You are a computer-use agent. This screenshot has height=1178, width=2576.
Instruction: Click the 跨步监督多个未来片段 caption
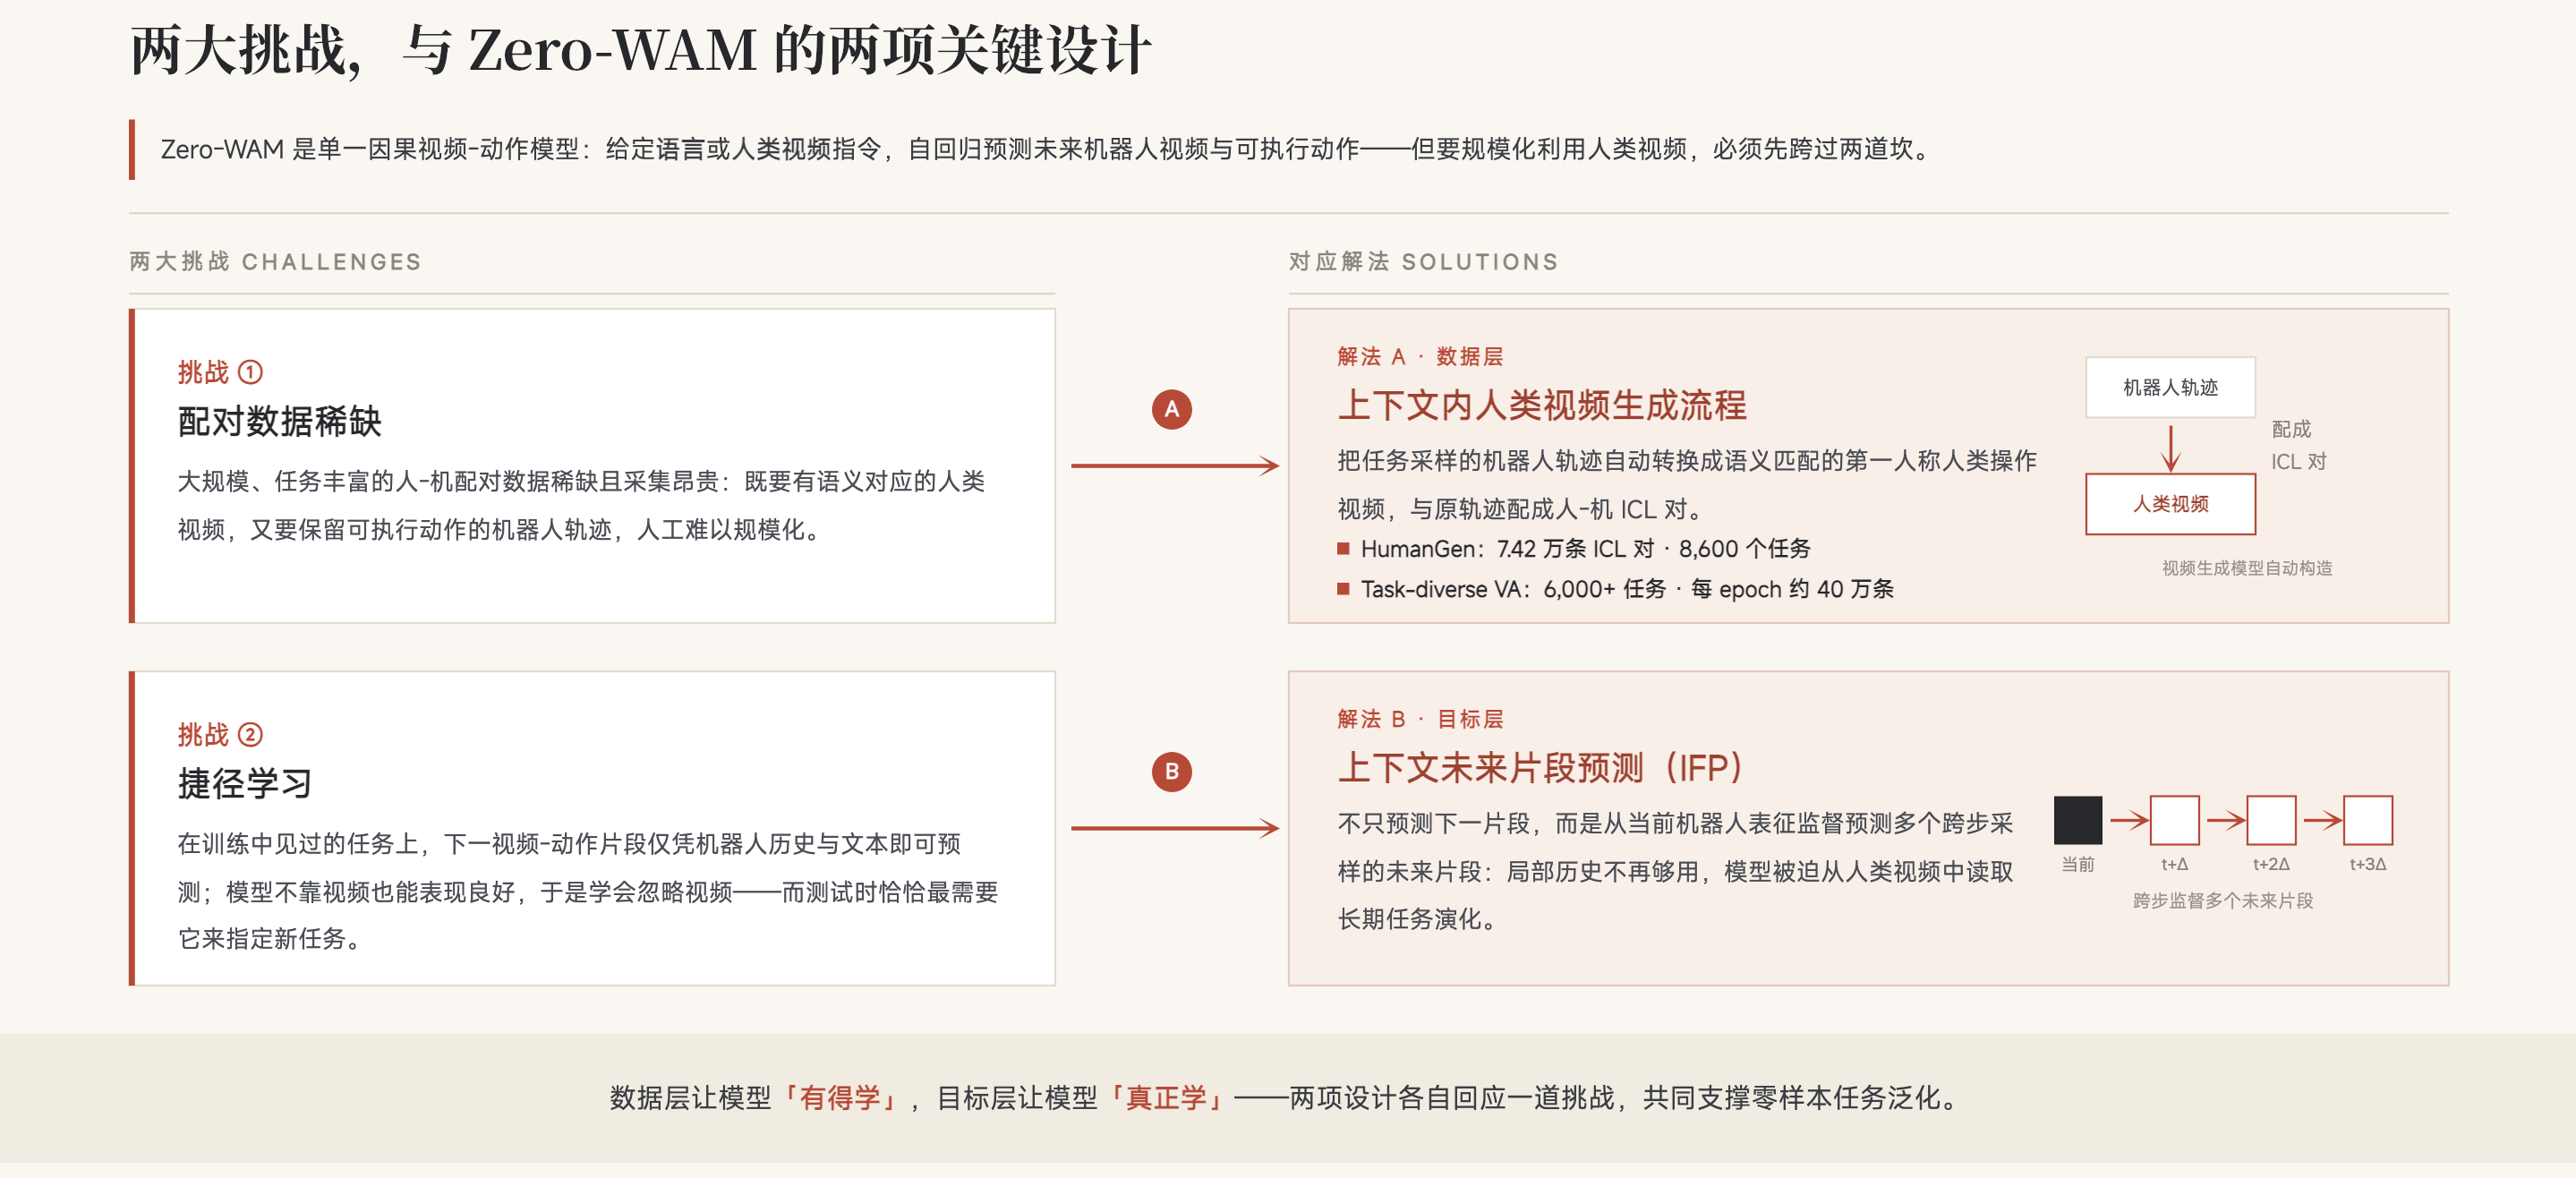coord(2222,901)
